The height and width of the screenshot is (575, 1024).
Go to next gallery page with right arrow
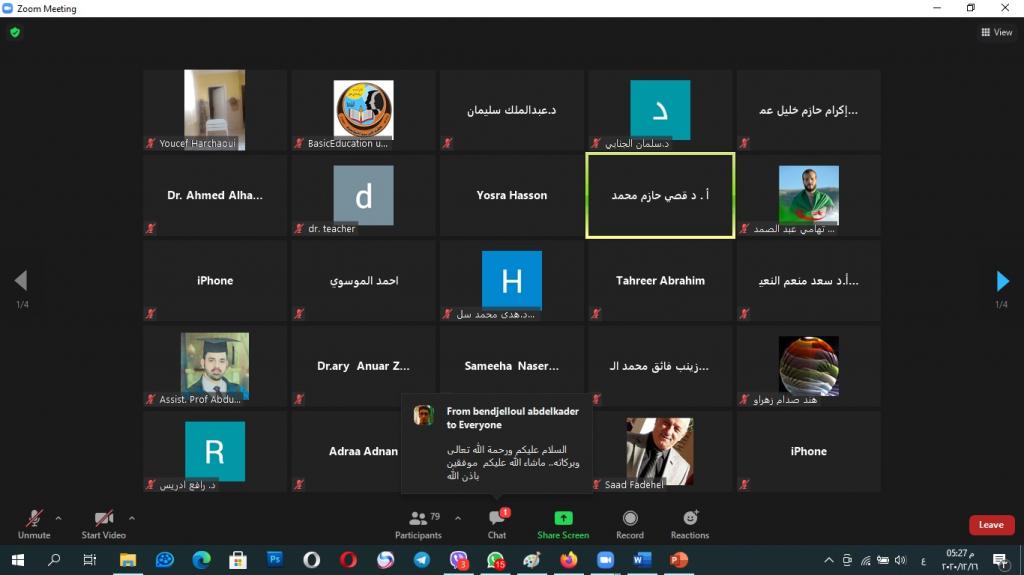click(x=1002, y=281)
